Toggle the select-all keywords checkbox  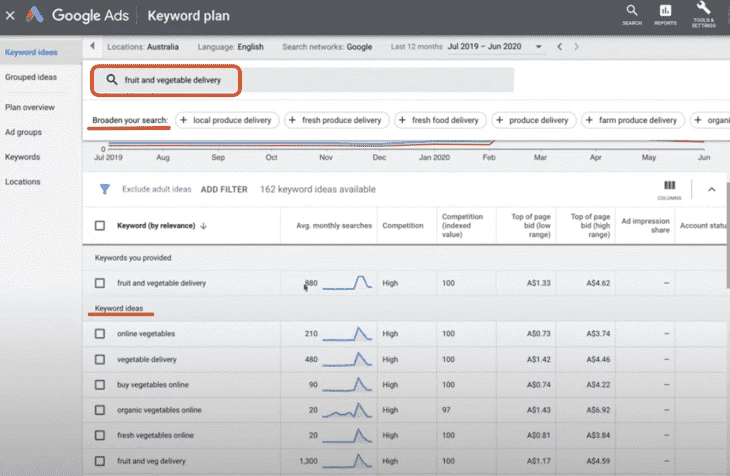point(100,226)
